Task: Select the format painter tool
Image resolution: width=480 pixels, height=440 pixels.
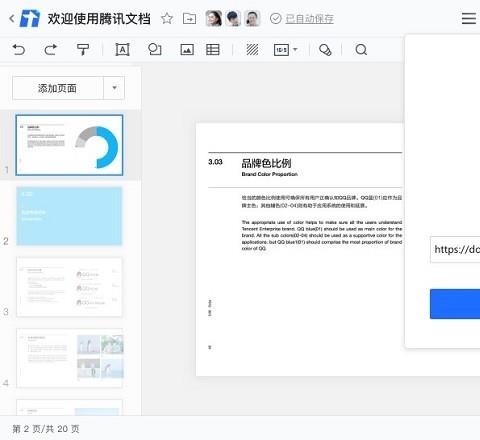Action: point(83,50)
